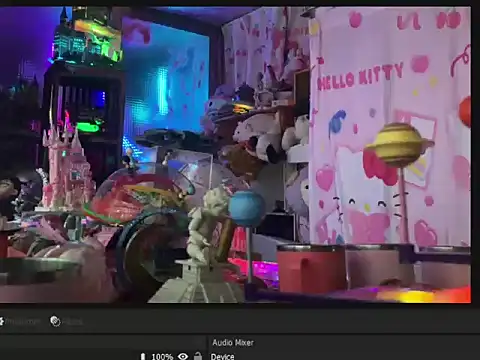This screenshot has width=480, height=360.
Task: Toggle the source lock icon
Action: point(198,356)
